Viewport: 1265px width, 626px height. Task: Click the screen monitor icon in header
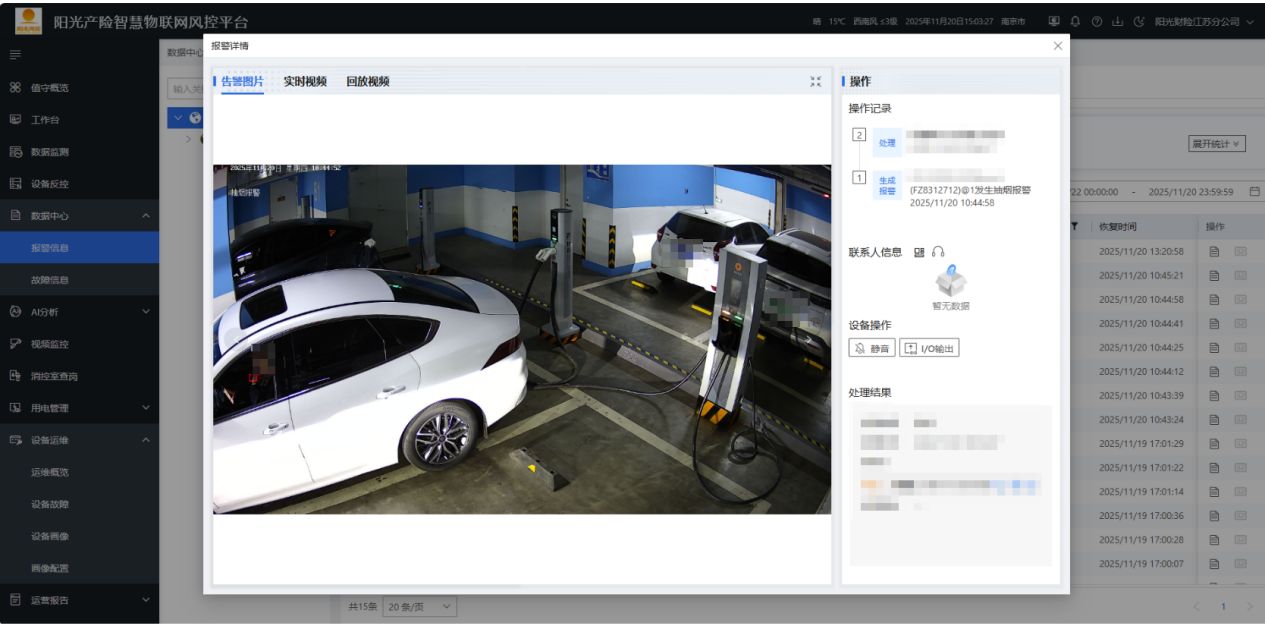click(1054, 22)
